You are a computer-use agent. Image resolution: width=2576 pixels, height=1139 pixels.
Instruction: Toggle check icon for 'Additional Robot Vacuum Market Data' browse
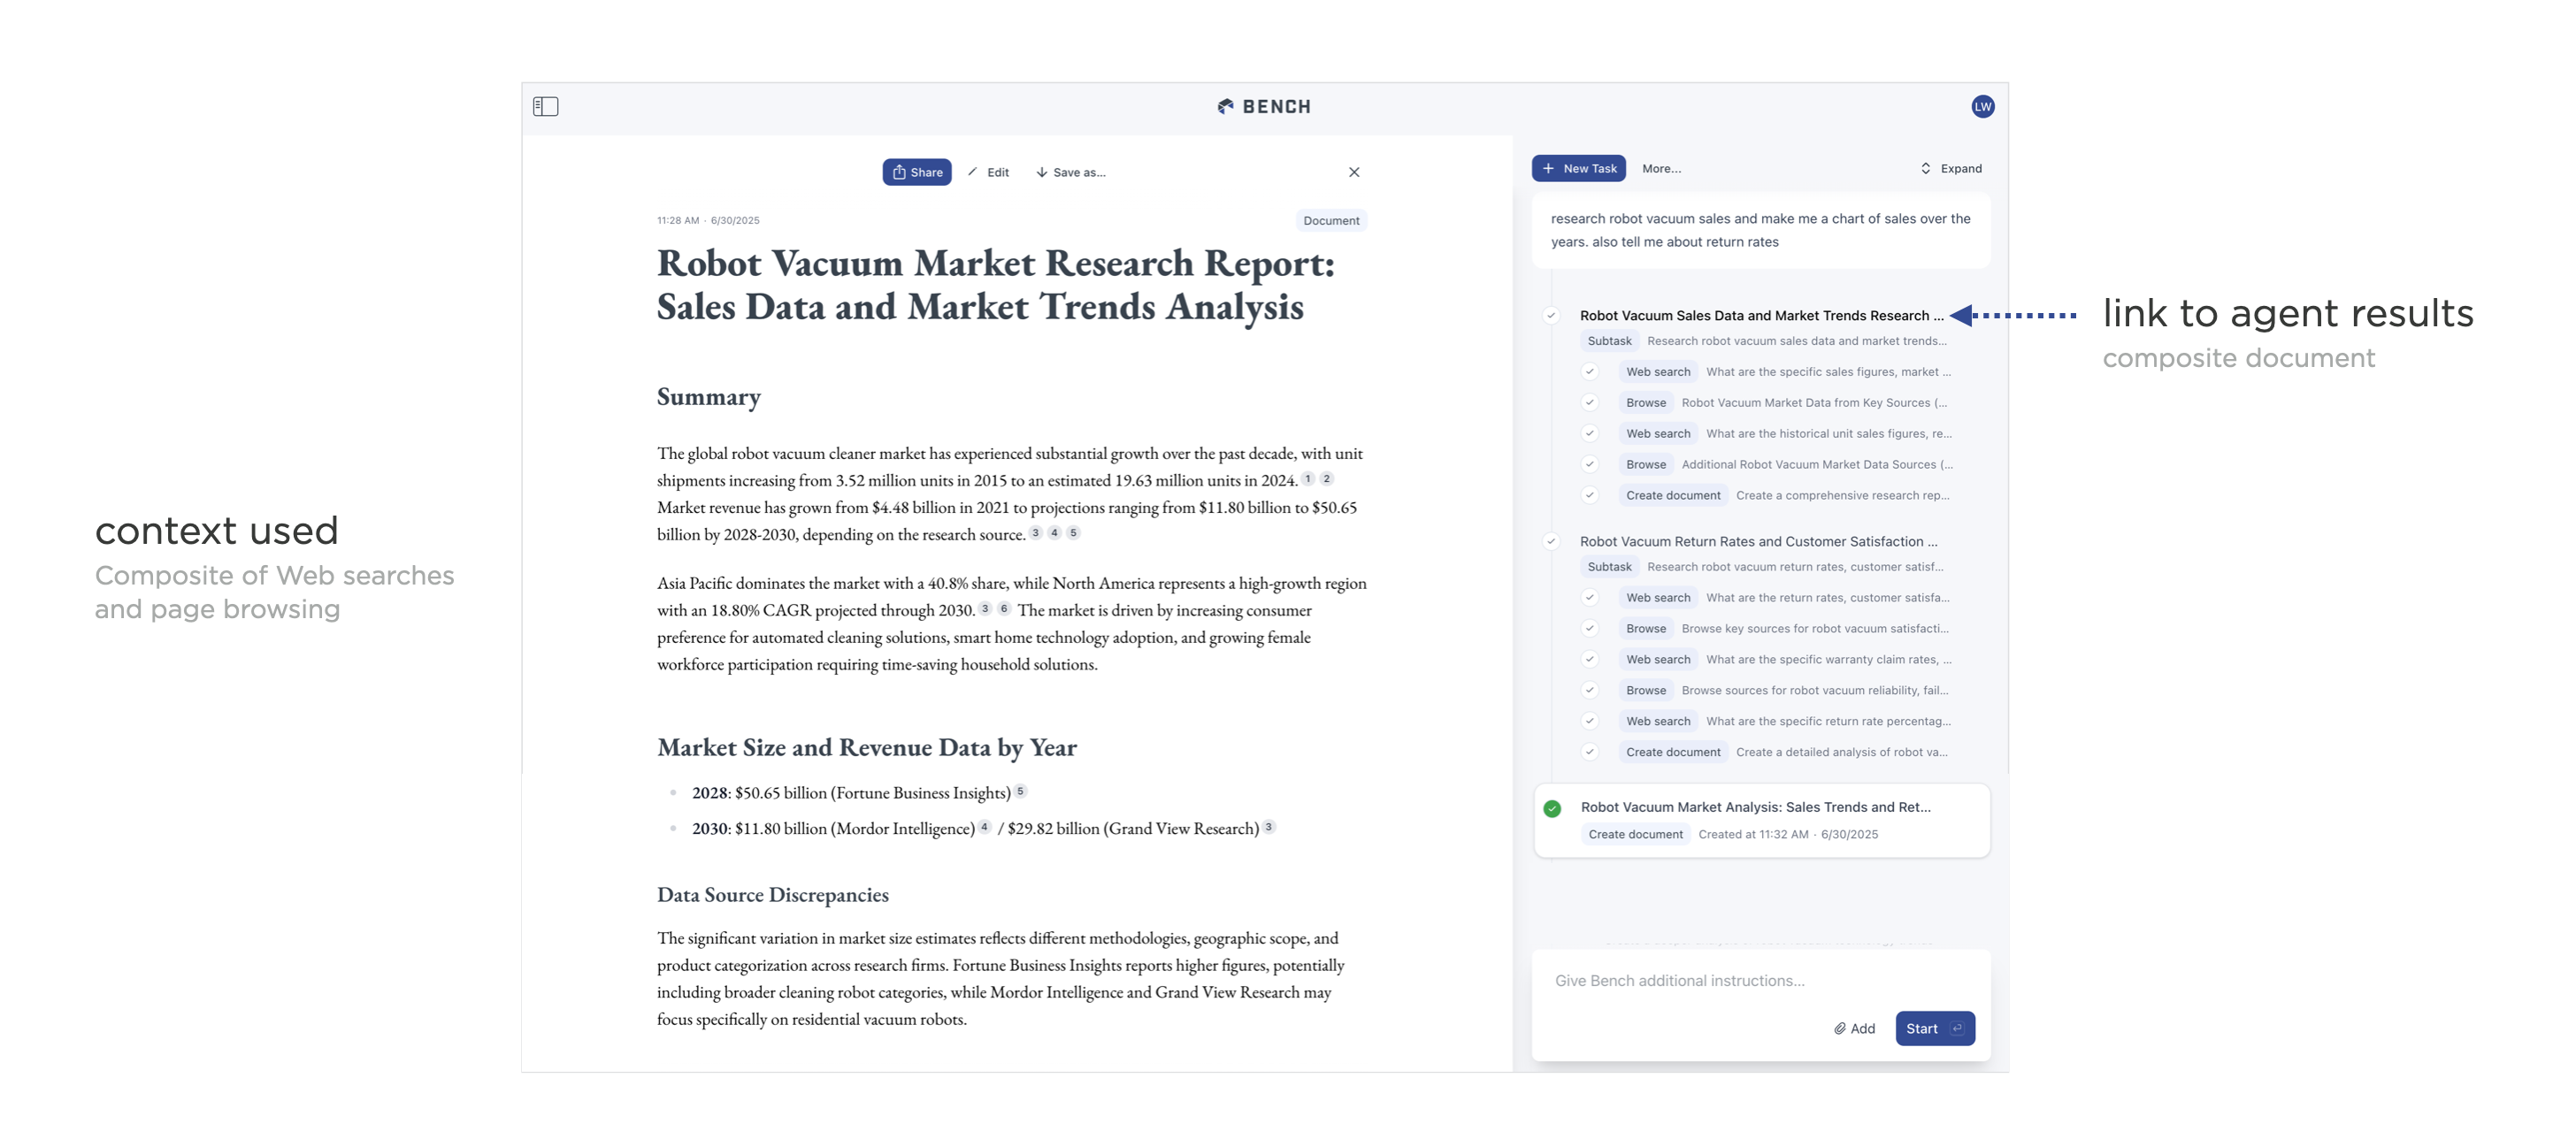[x=1590, y=465]
